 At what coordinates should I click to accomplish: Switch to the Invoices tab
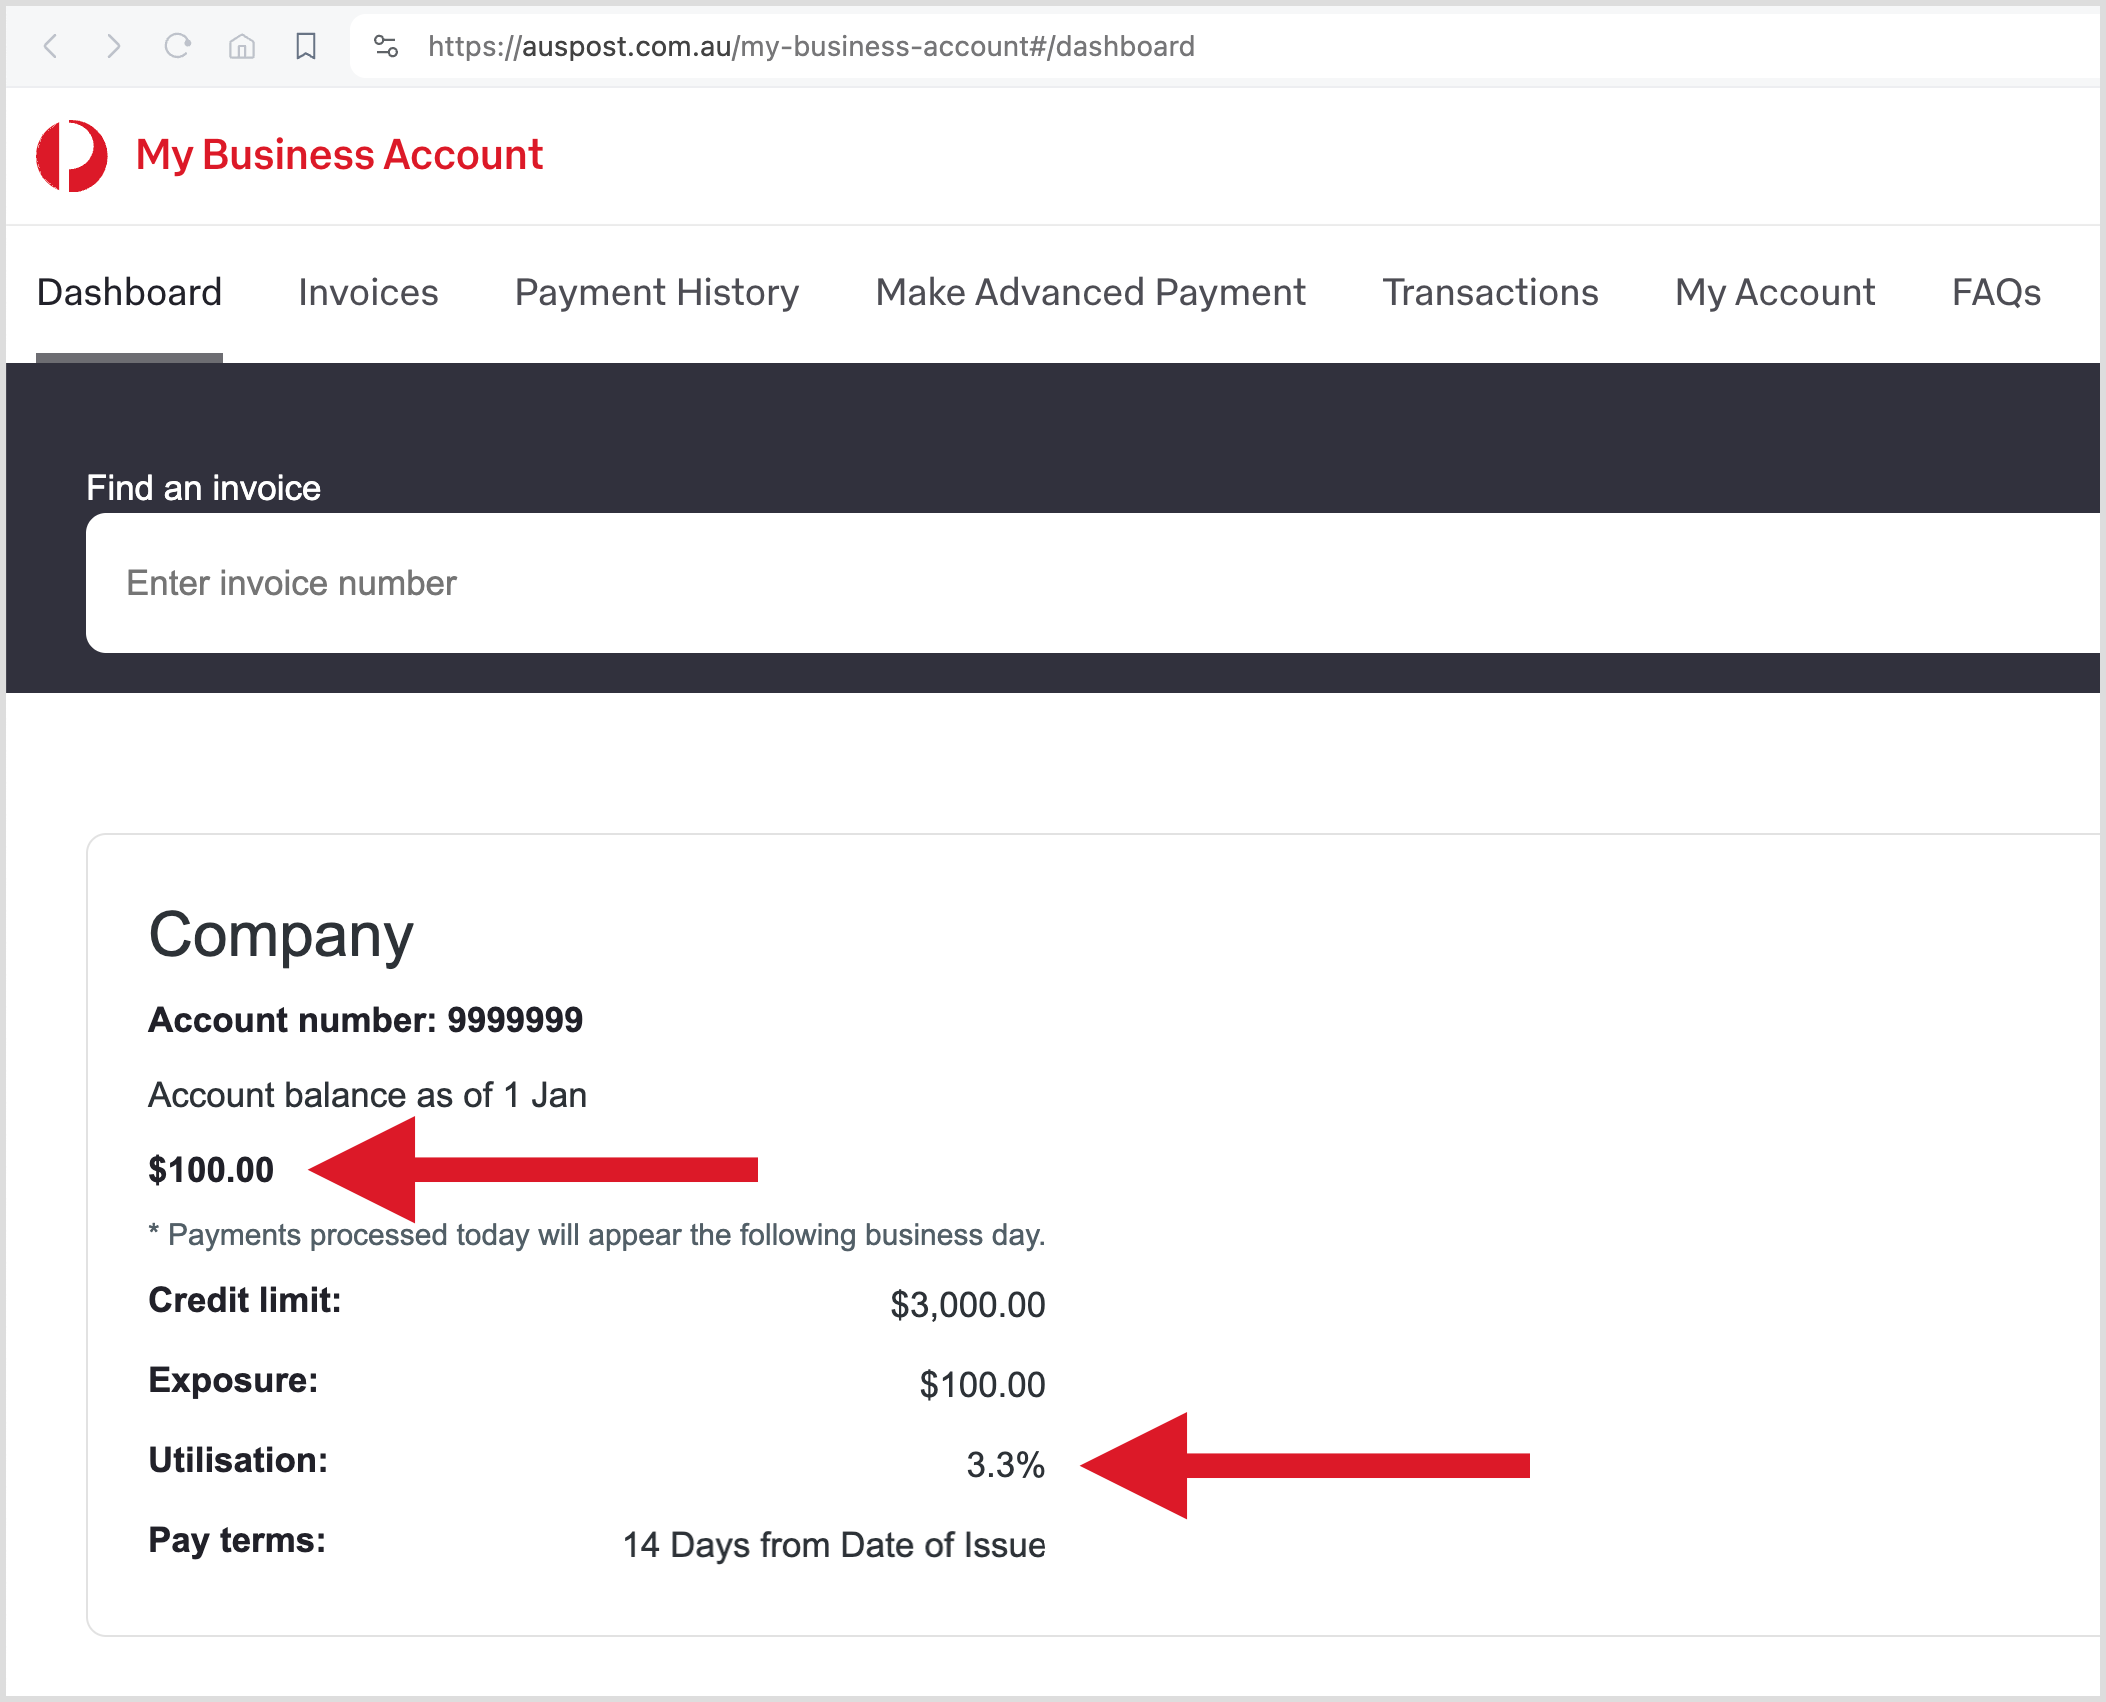[366, 292]
